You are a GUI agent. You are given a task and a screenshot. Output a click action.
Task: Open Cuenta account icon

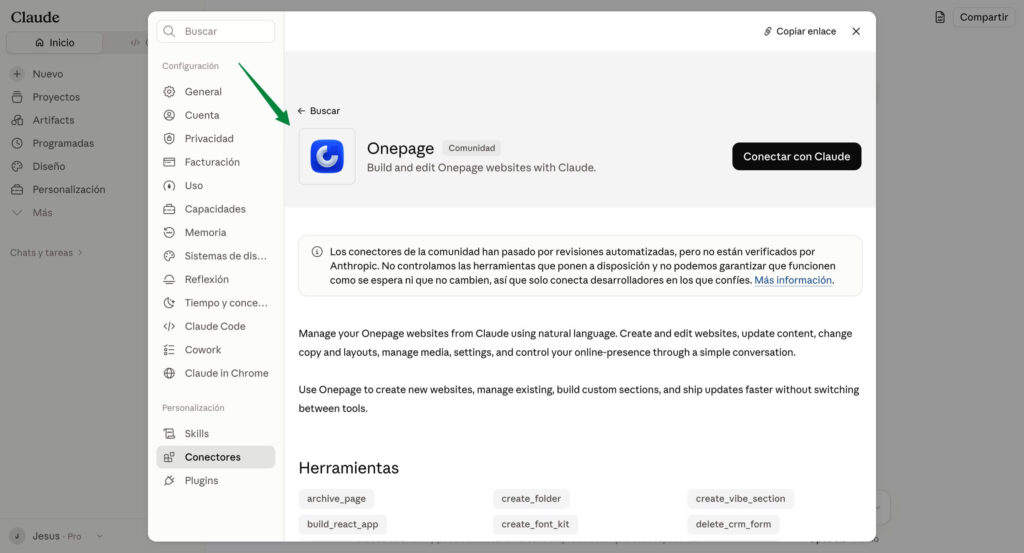tap(169, 115)
